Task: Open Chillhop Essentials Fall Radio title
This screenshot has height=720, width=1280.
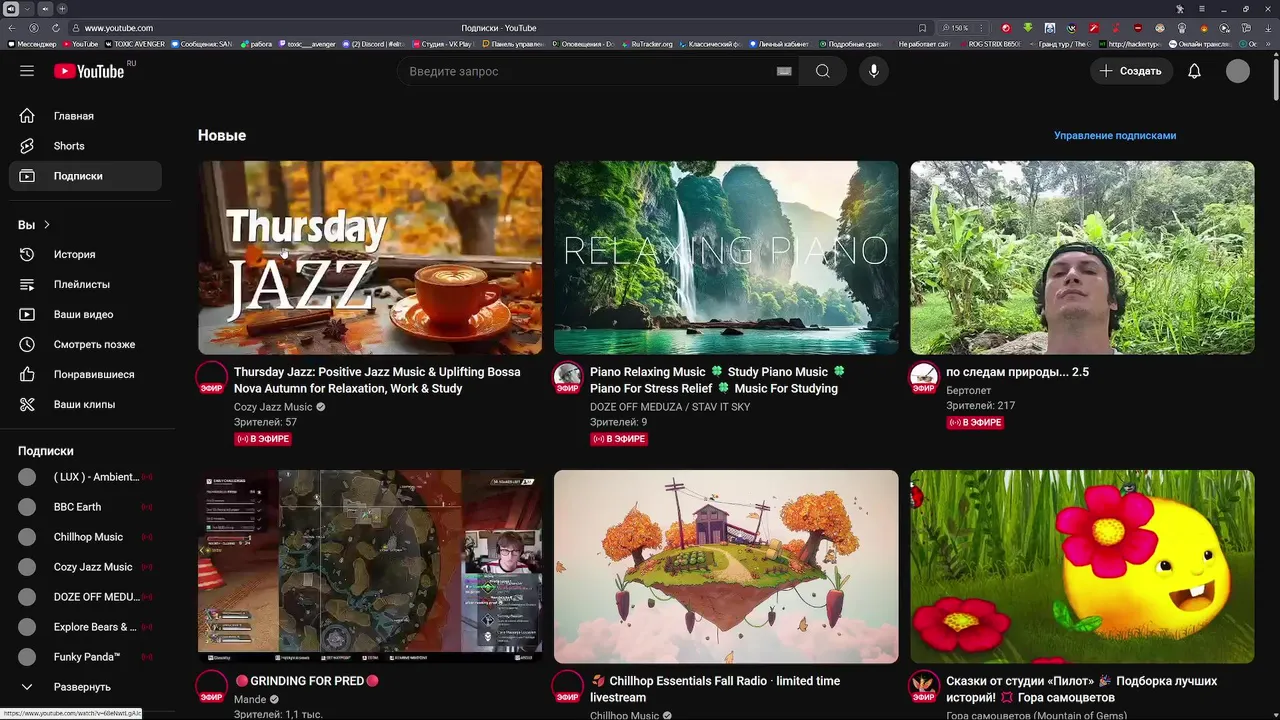Action: coord(715,689)
